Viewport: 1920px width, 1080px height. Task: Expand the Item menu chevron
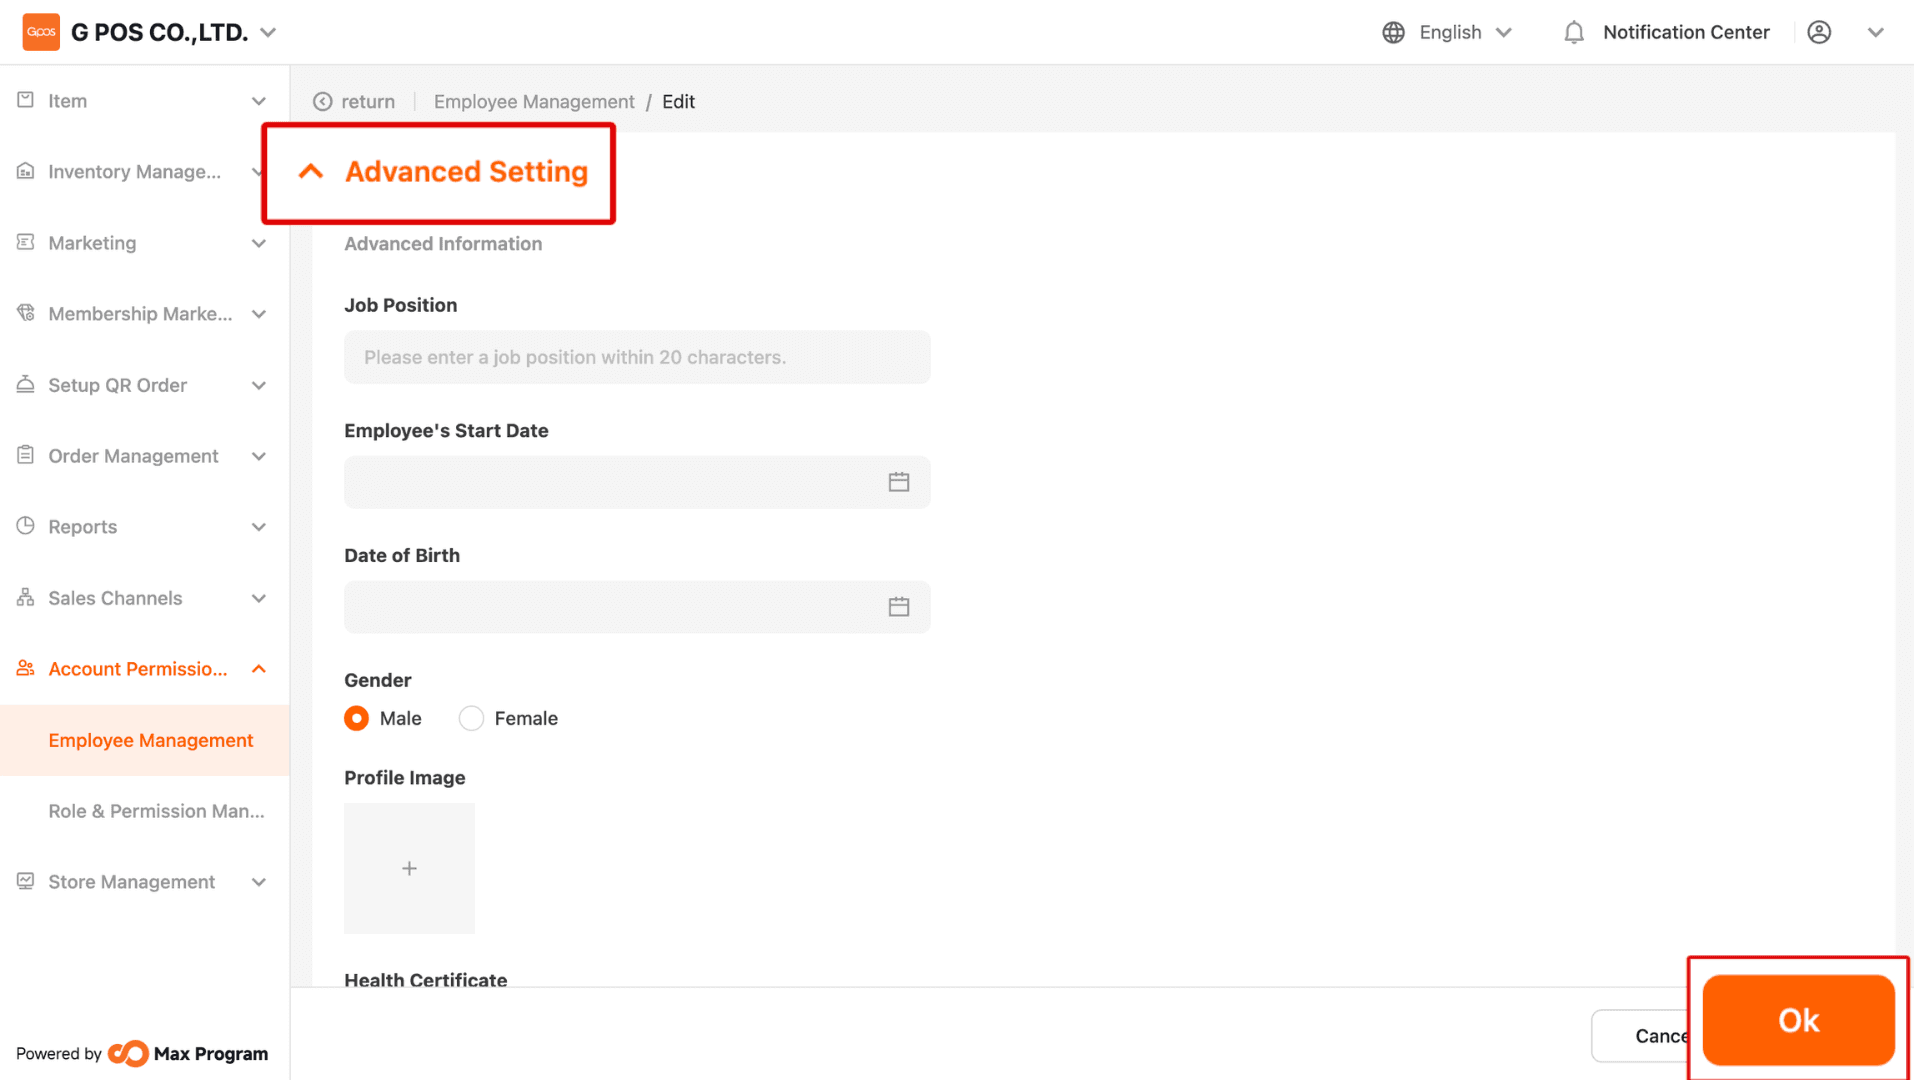pyautogui.click(x=259, y=101)
